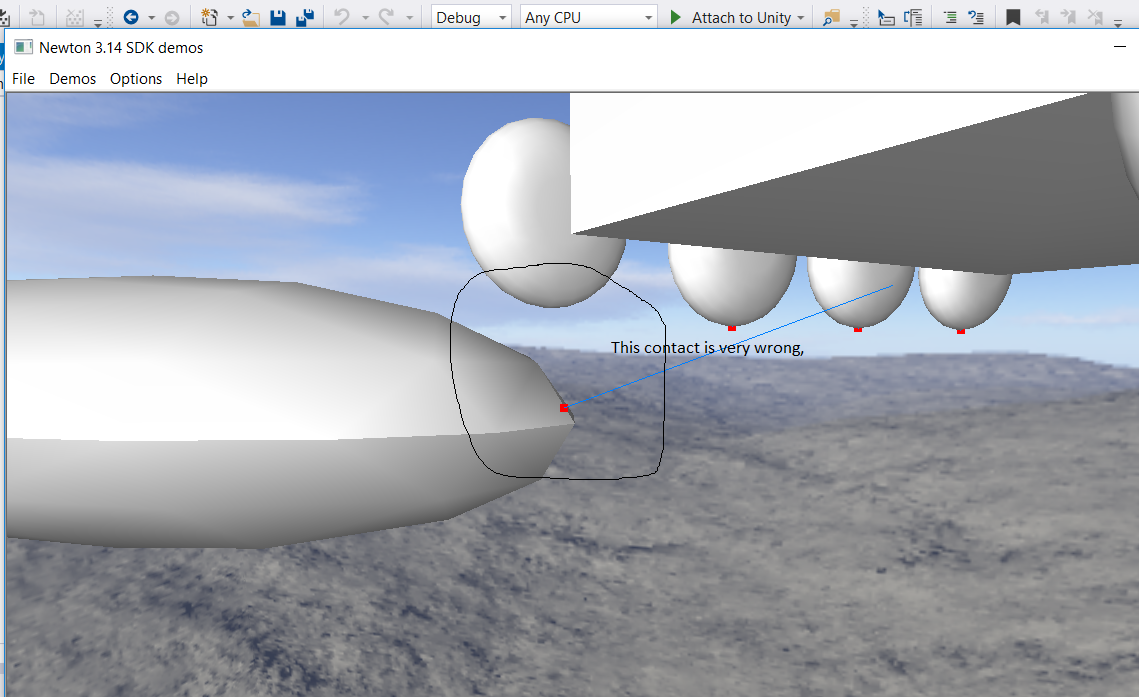Click the red contact point on capsule tip

coord(564,408)
